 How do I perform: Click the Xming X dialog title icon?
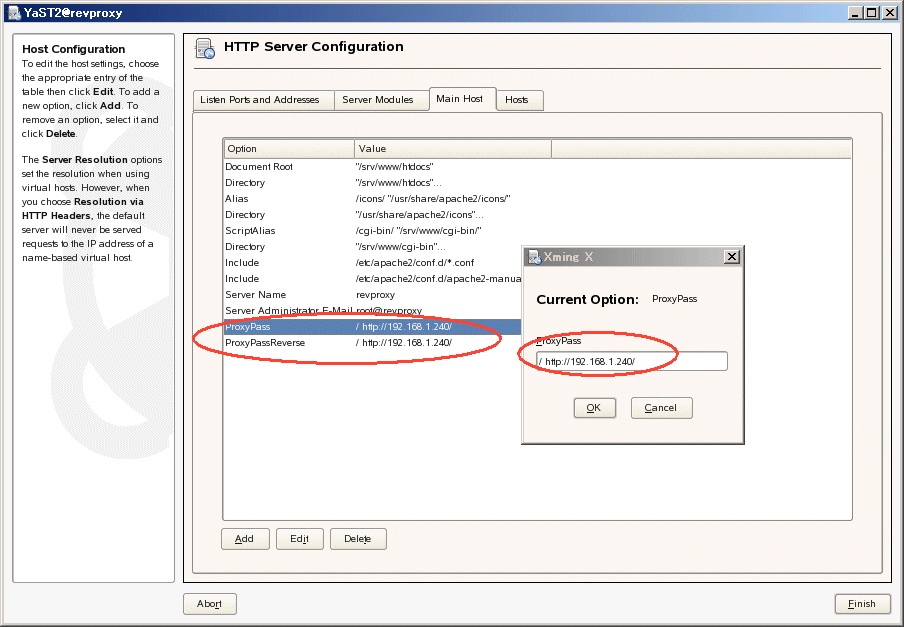pos(534,257)
